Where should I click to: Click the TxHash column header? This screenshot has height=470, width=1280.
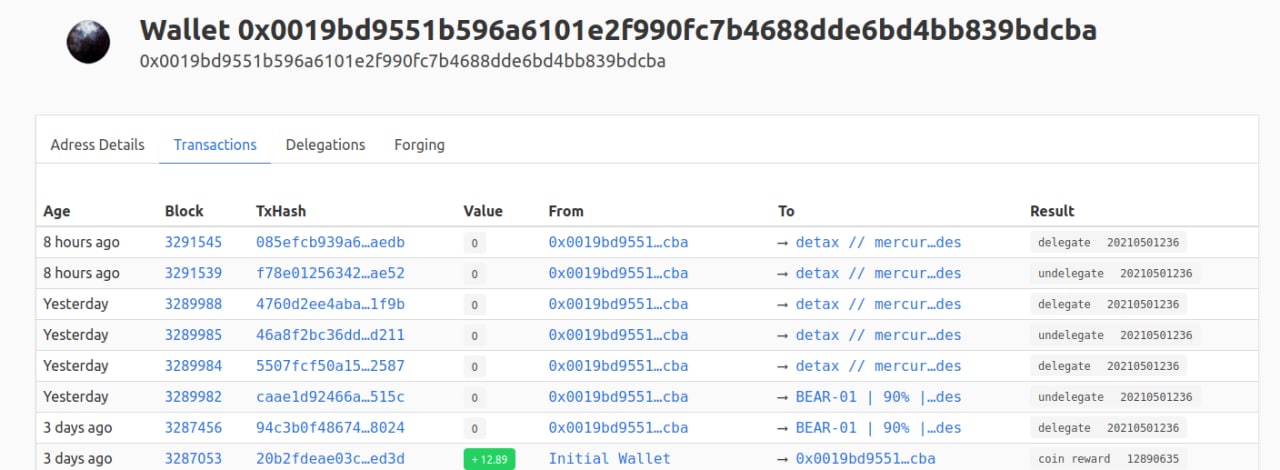(281, 211)
